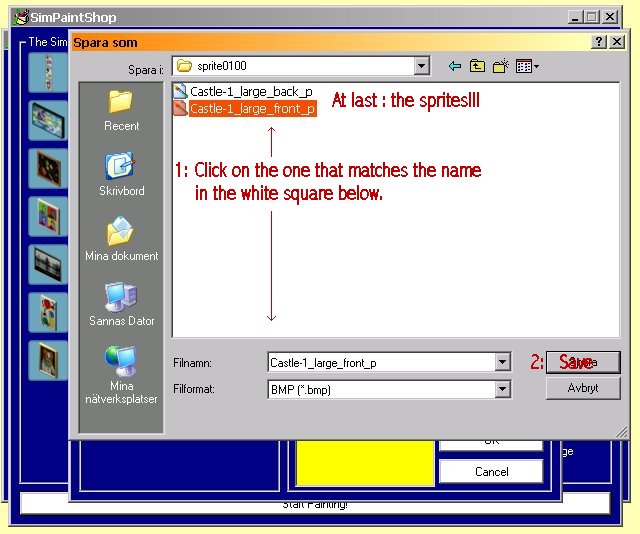Image resolution: width=640 pixels, height=534 pixels.
Task: Go up one folder level
Action: [477, 66]
